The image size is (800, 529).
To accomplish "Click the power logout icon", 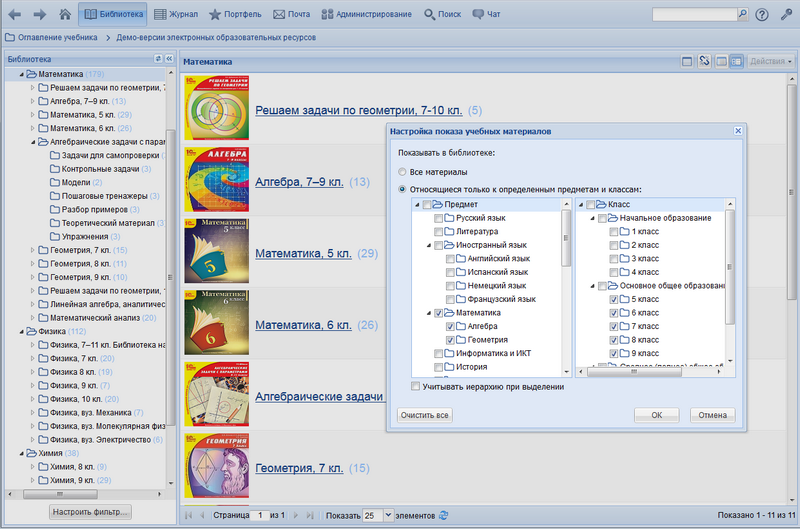I will pyautogui.click(x=786, y=15).
